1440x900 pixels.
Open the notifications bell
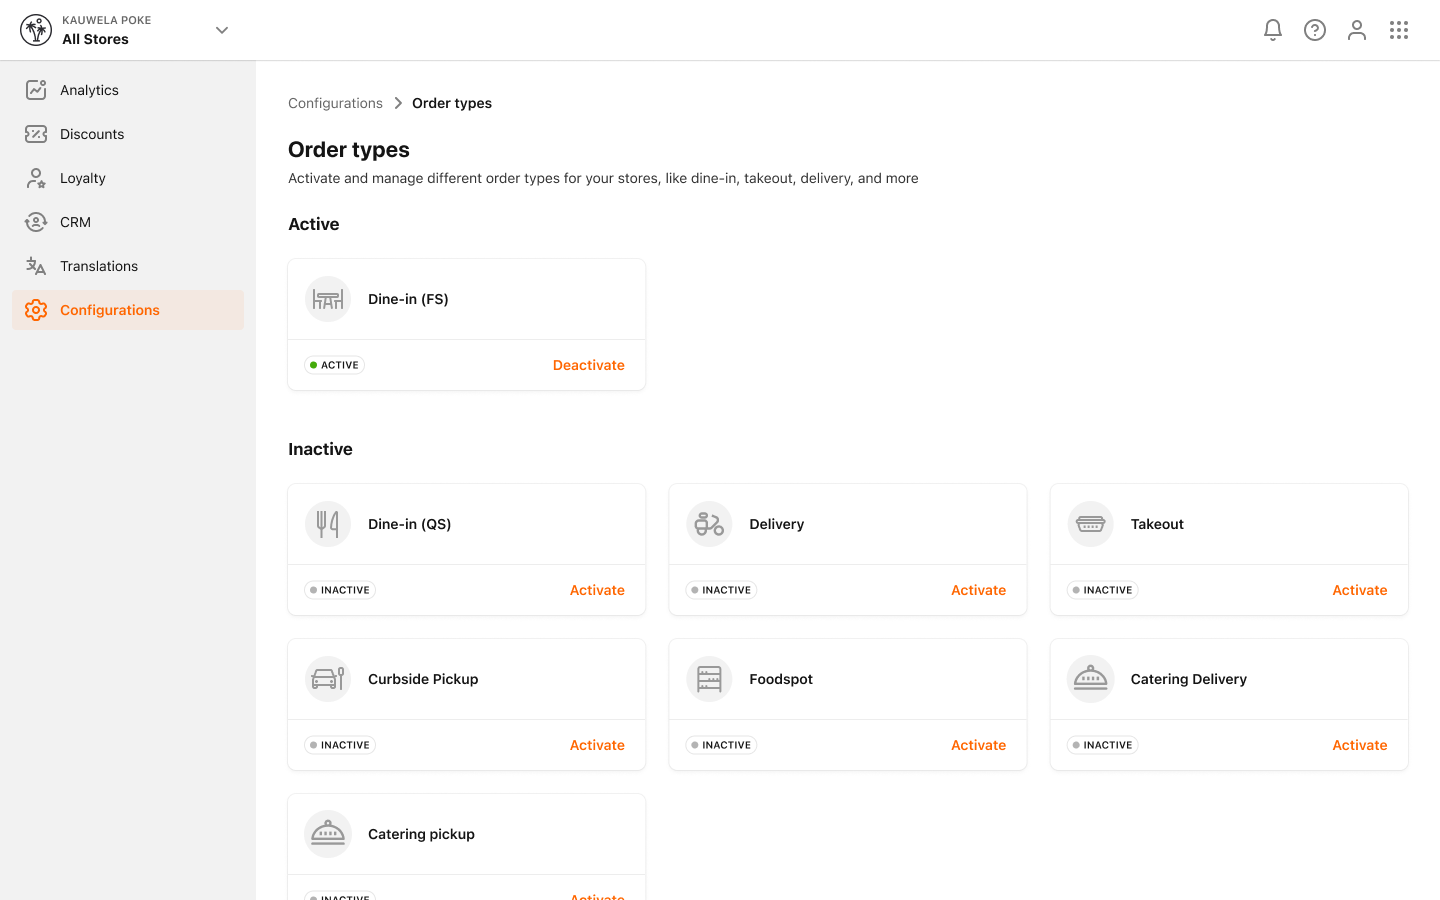pos(1272,30)
